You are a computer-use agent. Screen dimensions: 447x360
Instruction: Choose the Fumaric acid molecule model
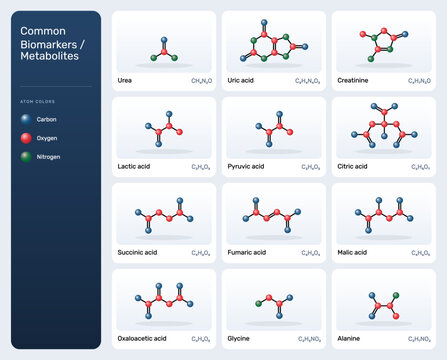[x=272, y=215]
